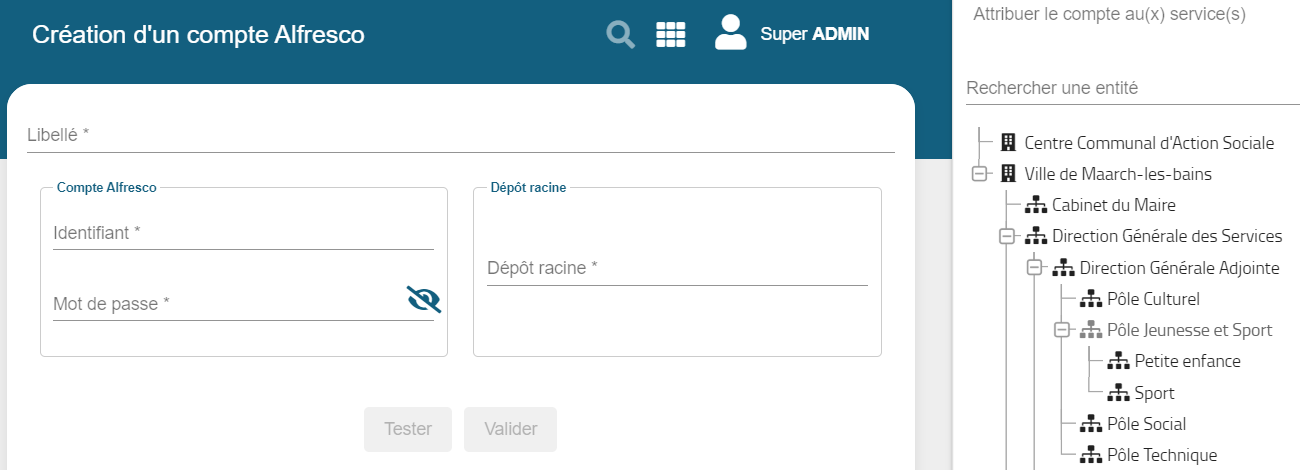Toggle password visibility eye icon

[423, 299]
